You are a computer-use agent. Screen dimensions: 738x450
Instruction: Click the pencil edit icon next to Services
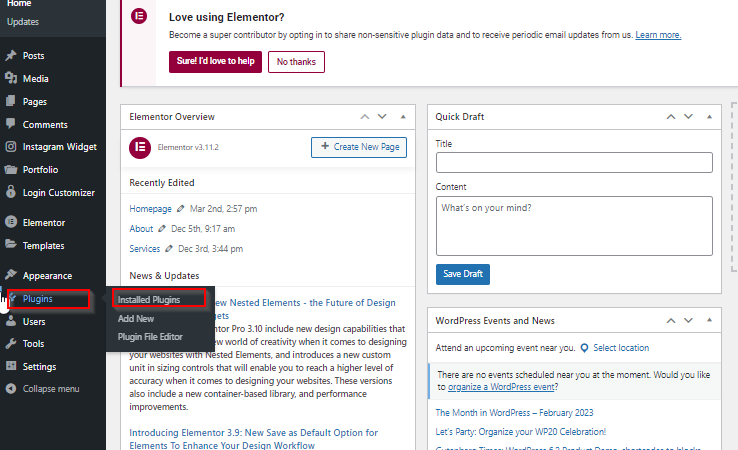tap(169, 249)
